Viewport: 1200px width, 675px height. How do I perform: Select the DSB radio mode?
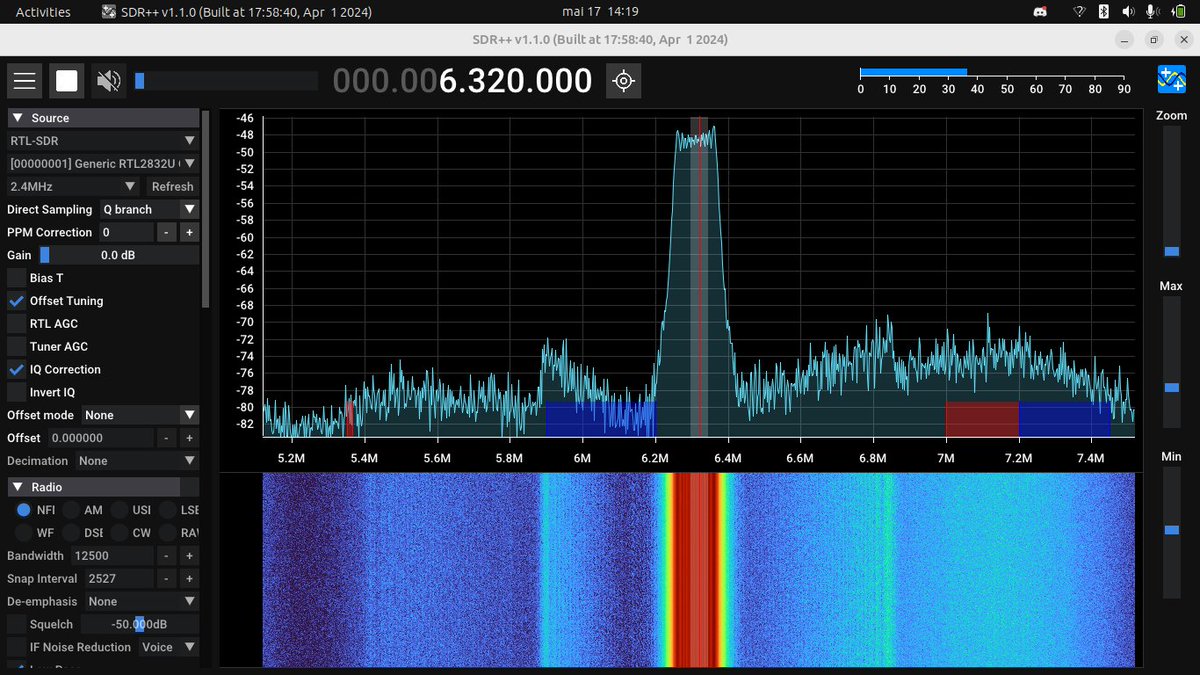coord(71,533)
